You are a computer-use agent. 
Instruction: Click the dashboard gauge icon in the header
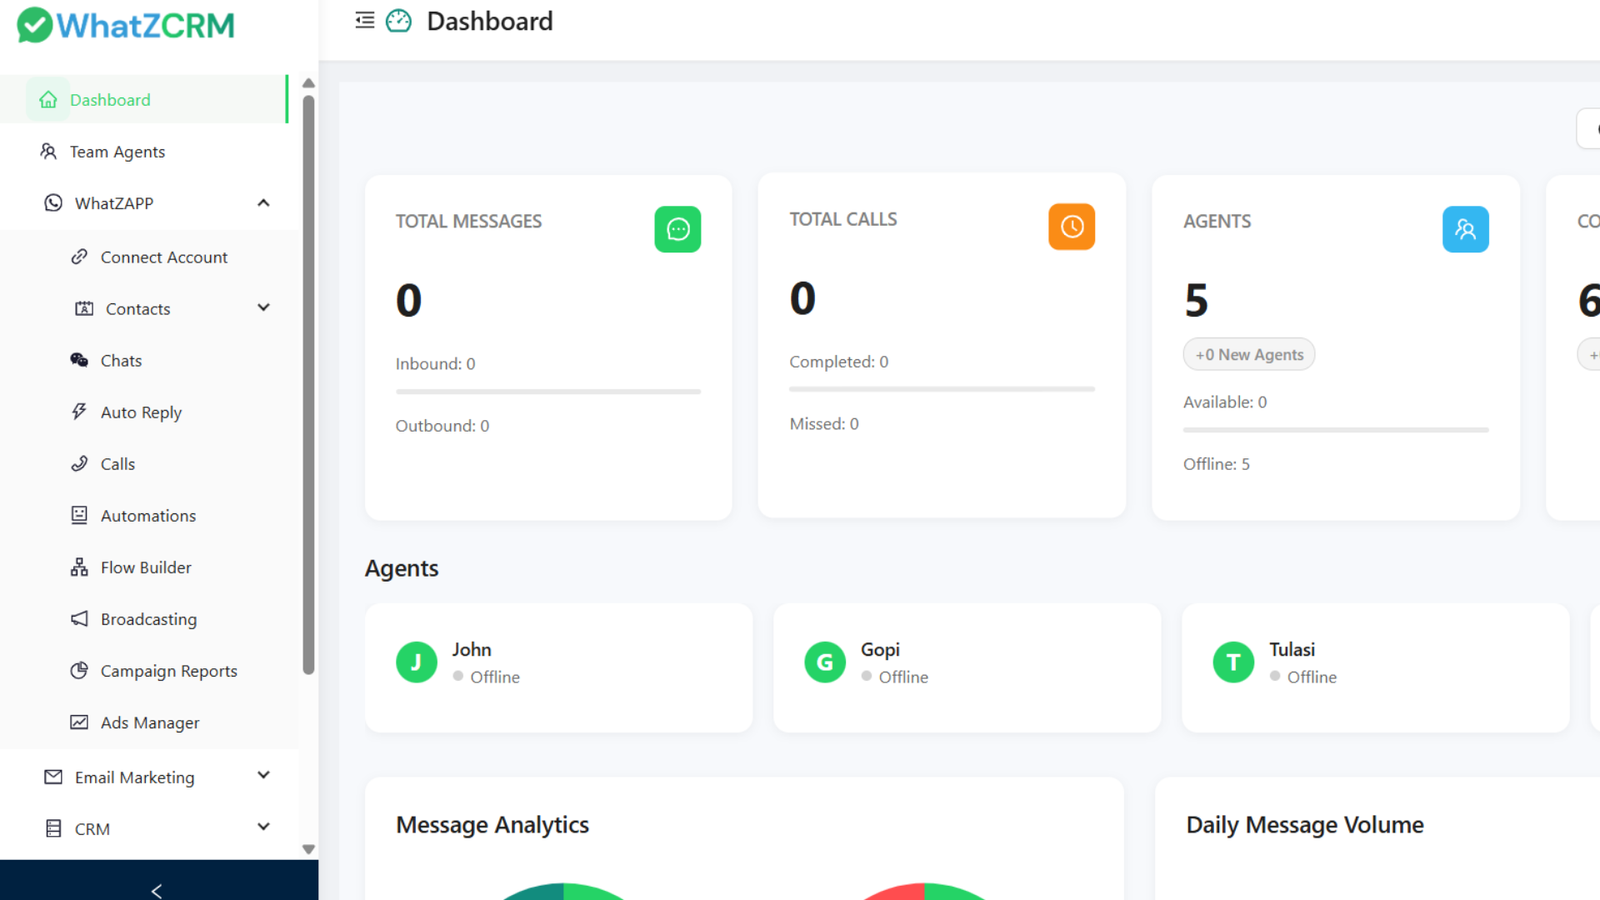(399, 20)
